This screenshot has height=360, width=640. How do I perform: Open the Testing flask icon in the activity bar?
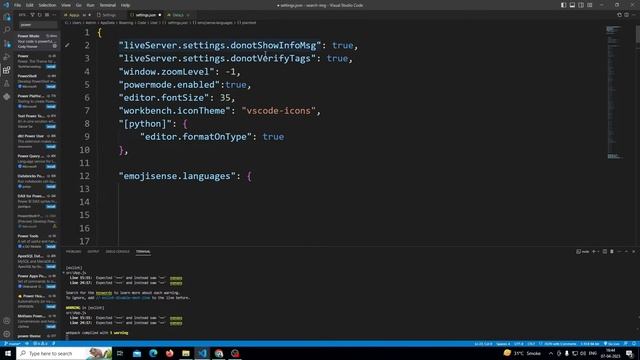click(x=7, y=84)
